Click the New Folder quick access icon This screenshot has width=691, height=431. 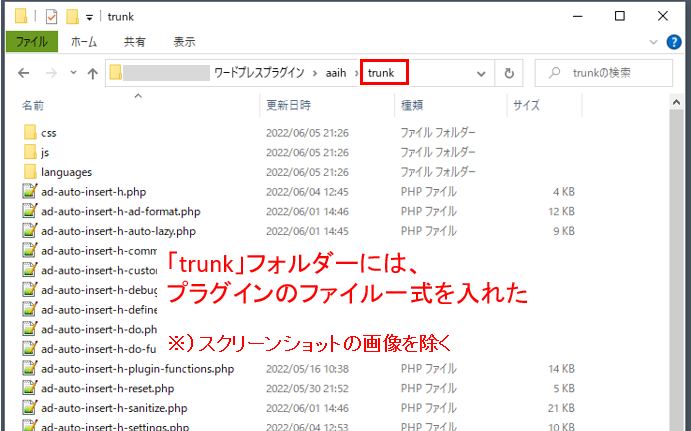[x=72, y=17]
